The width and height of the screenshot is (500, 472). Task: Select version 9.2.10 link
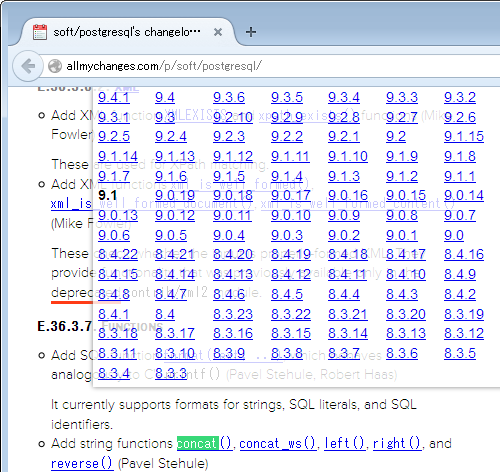(x=233, y=117)
